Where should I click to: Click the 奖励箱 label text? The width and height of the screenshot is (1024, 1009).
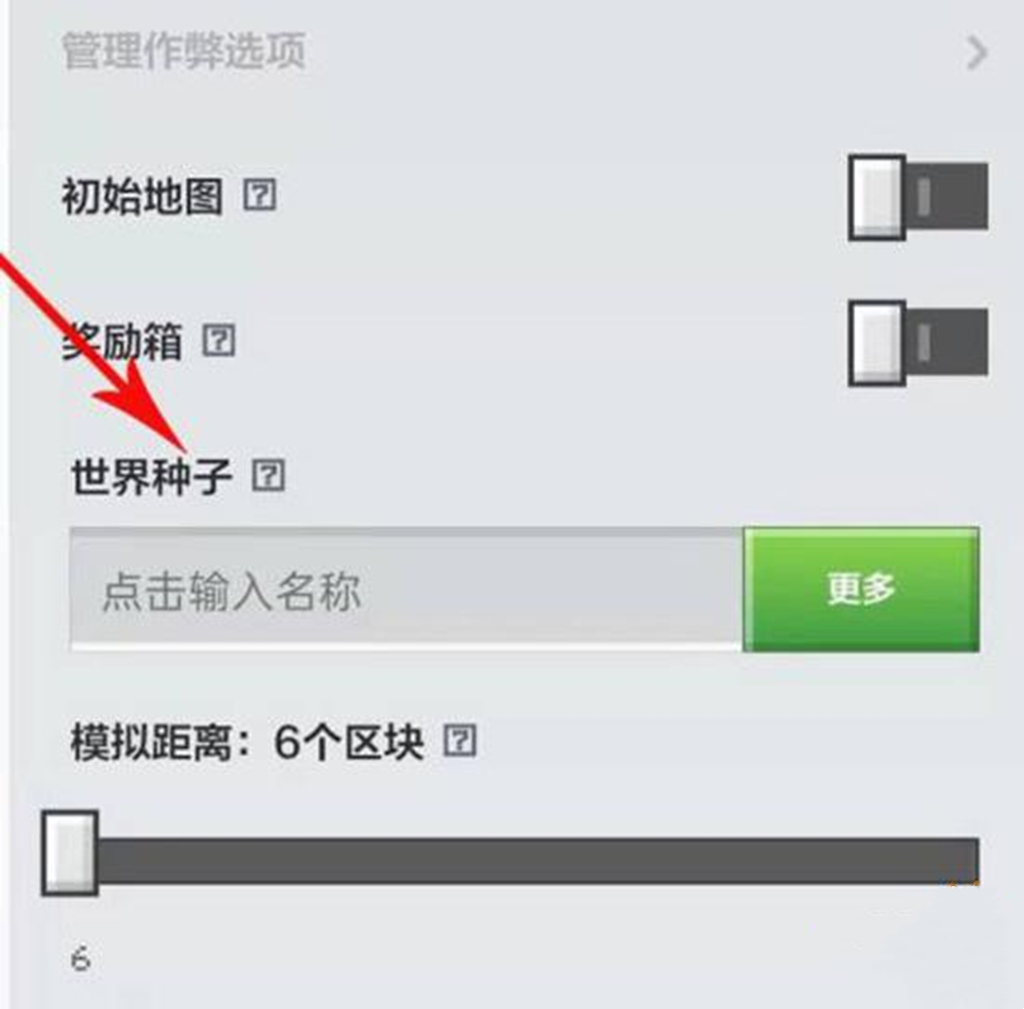(122, 342)
